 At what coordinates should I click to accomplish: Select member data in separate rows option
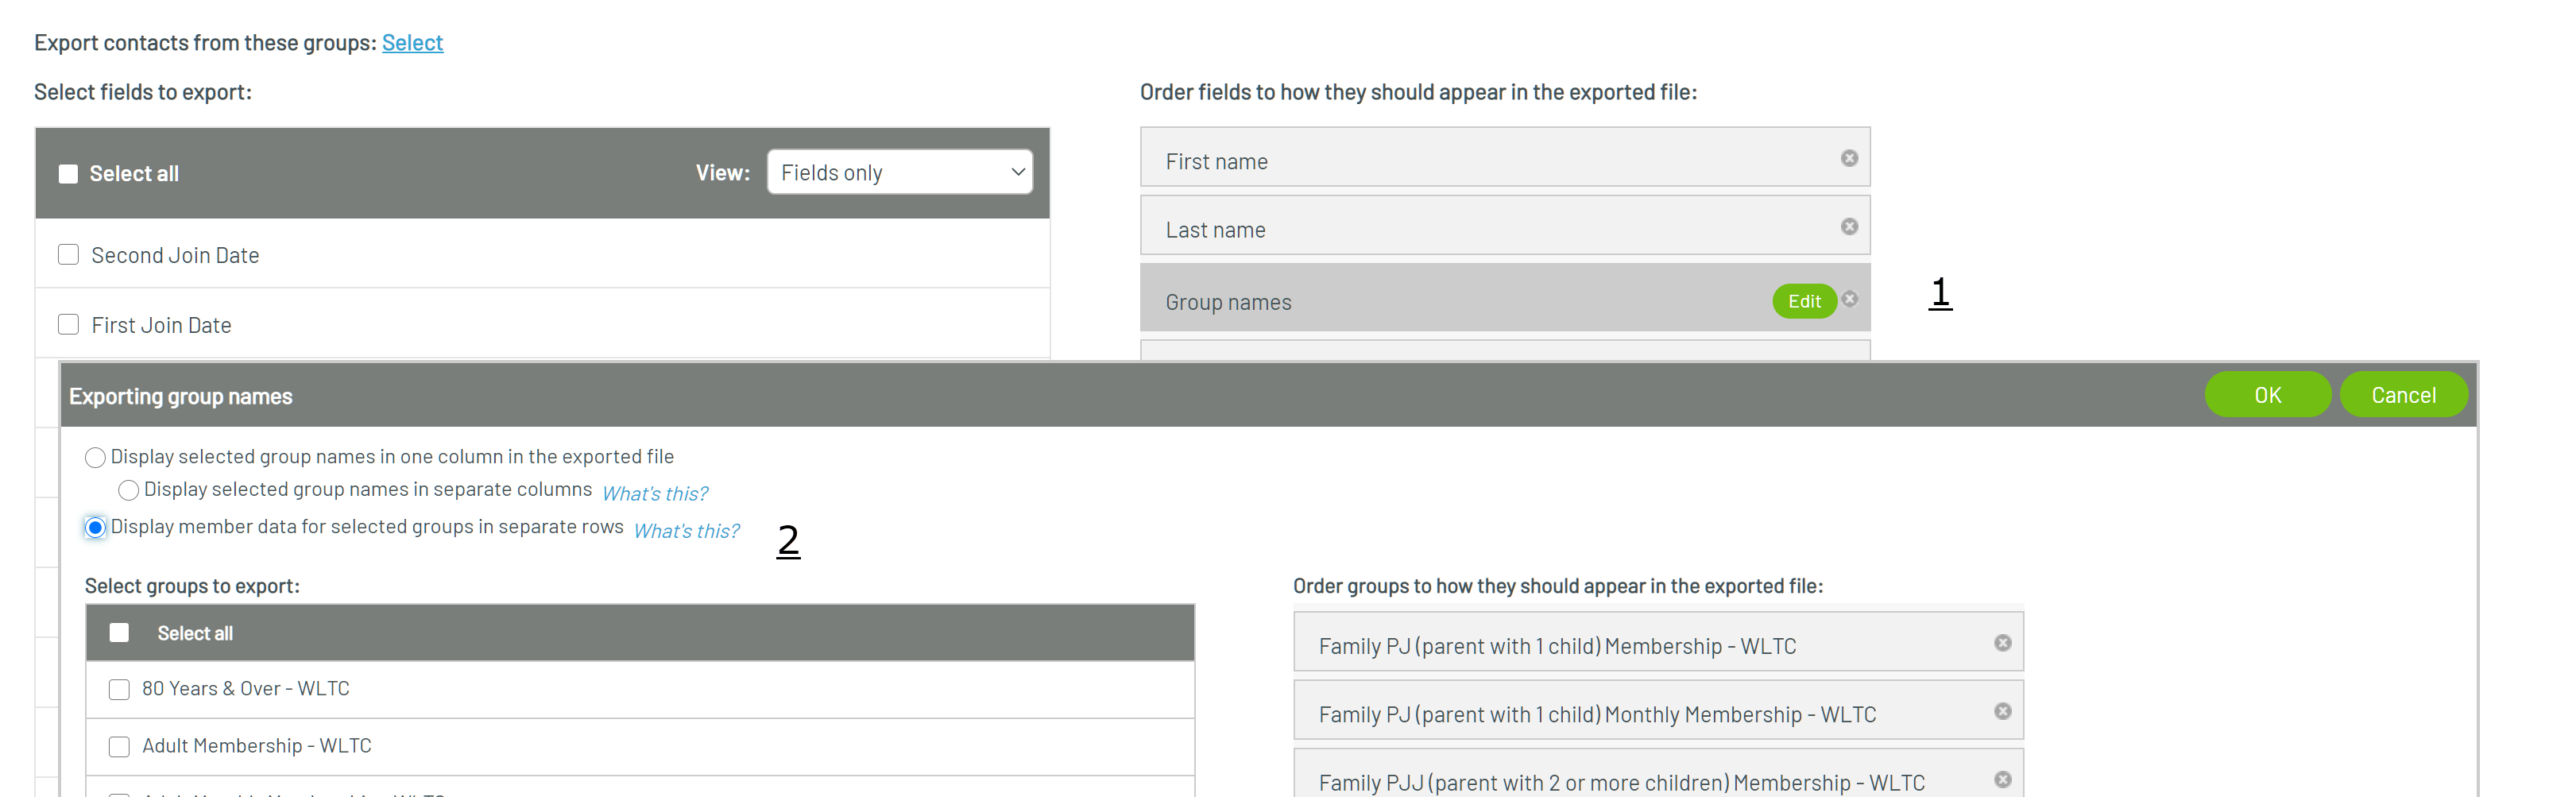[x=95, y=527]
